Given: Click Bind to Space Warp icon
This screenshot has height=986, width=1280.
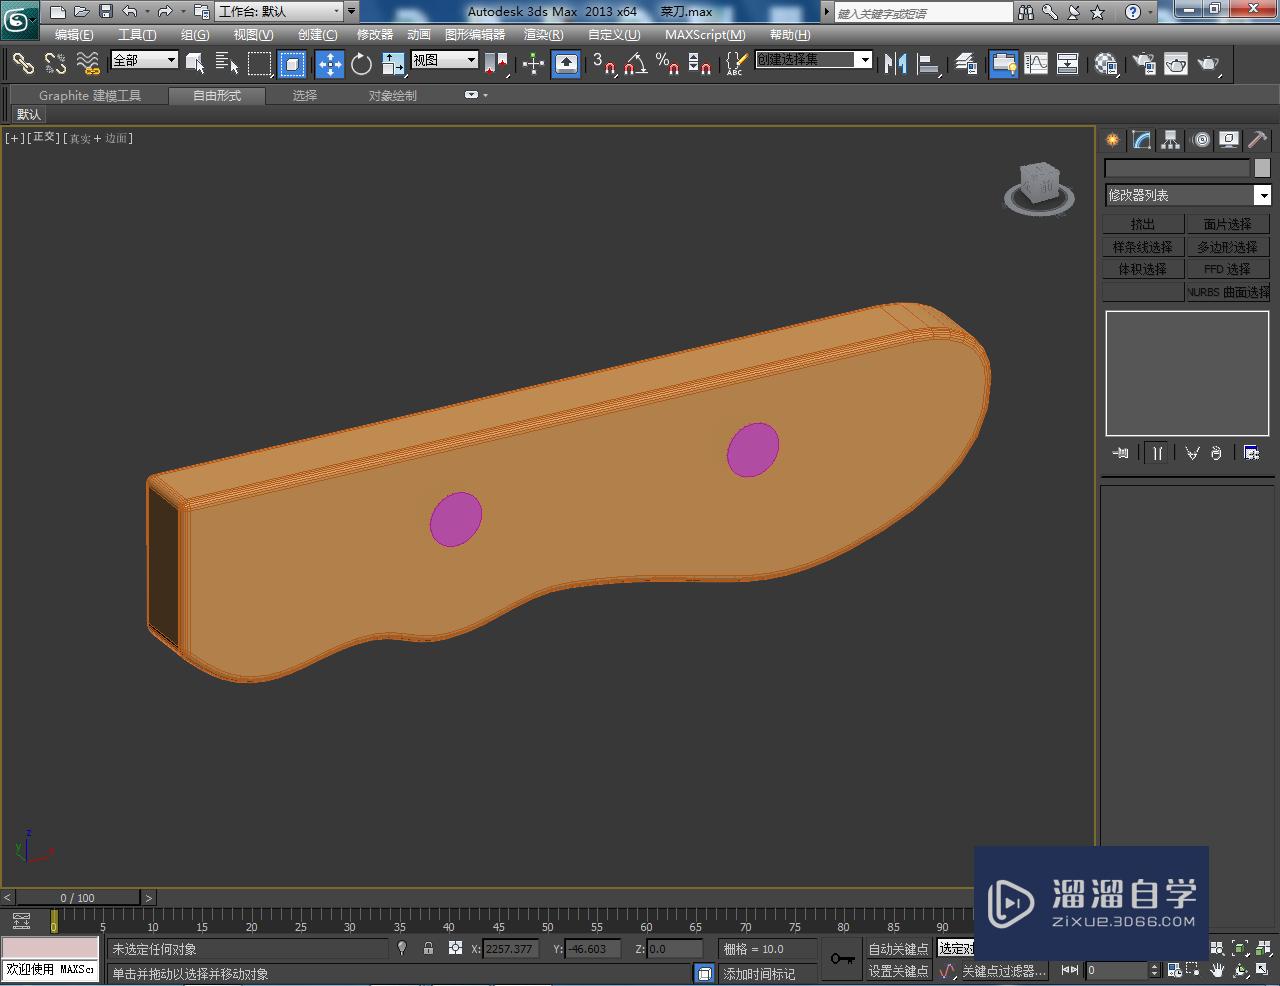Looking at the screenshot, I should pos(88,64).
